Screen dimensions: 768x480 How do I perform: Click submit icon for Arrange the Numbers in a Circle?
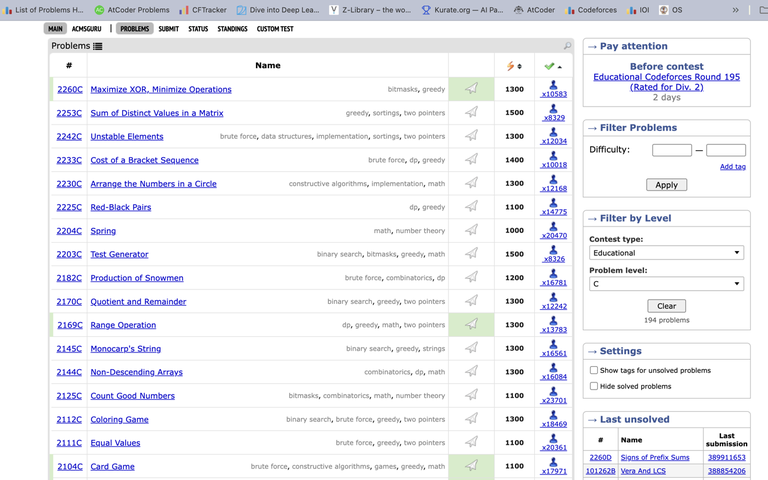(x=471, y=183)
